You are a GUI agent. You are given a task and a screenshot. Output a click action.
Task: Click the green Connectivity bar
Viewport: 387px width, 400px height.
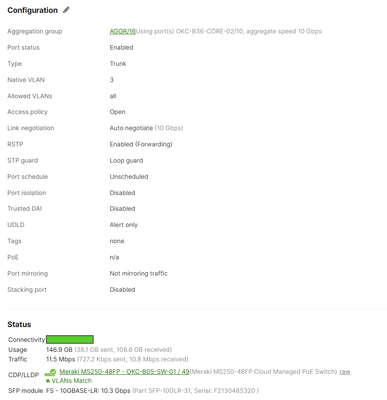70,340
